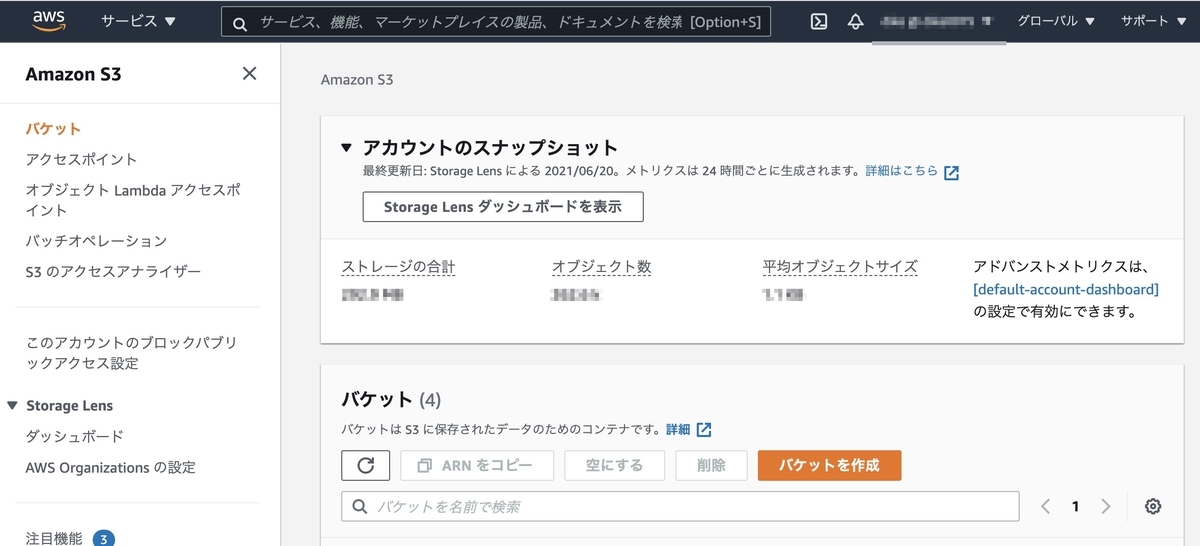Click external-link icon beside バケット 詳細
Viewport: 1200px width, 546px height.
[x=704, y=430]
